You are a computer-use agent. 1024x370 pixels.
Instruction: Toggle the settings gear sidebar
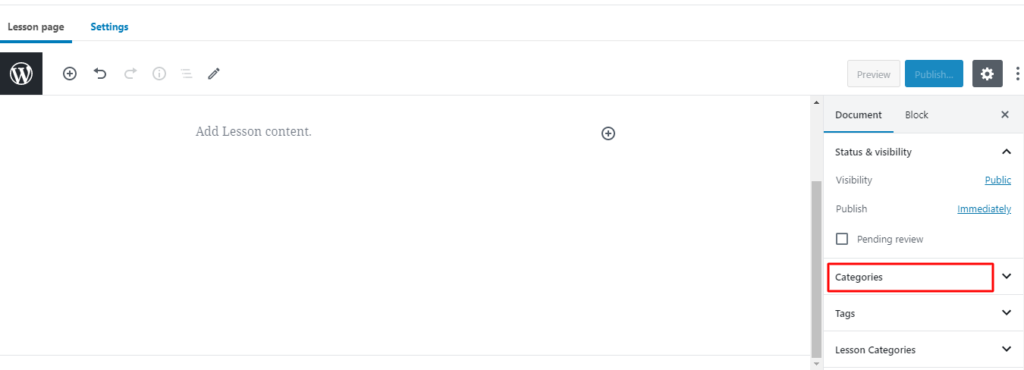987,74
